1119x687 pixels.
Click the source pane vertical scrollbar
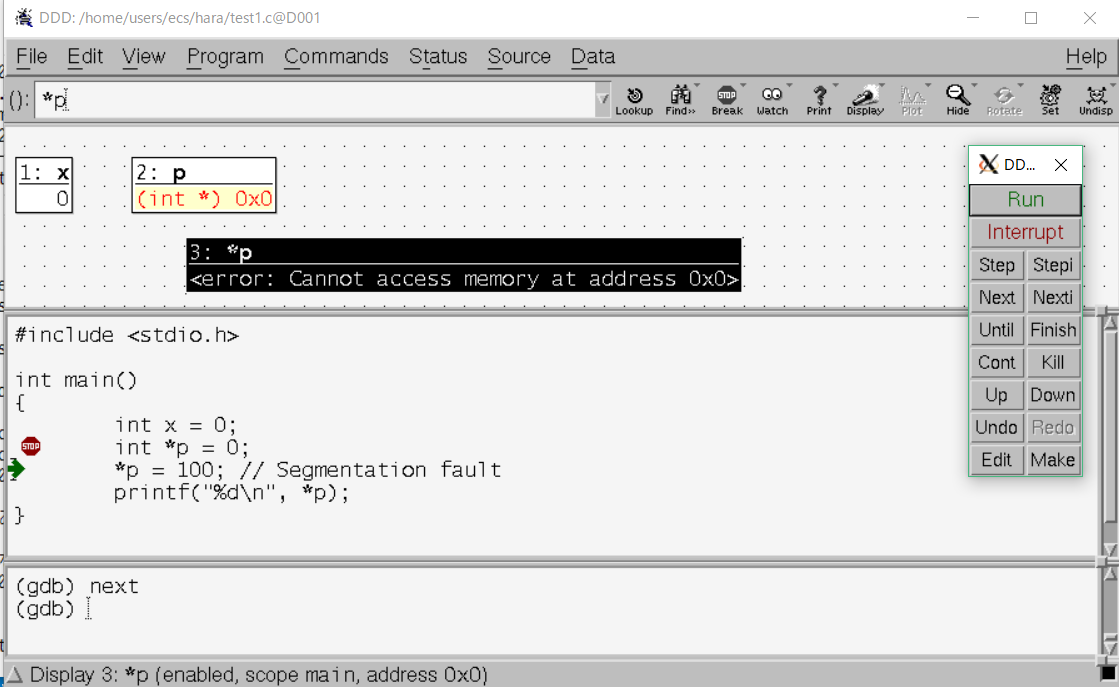(1109, 435)
